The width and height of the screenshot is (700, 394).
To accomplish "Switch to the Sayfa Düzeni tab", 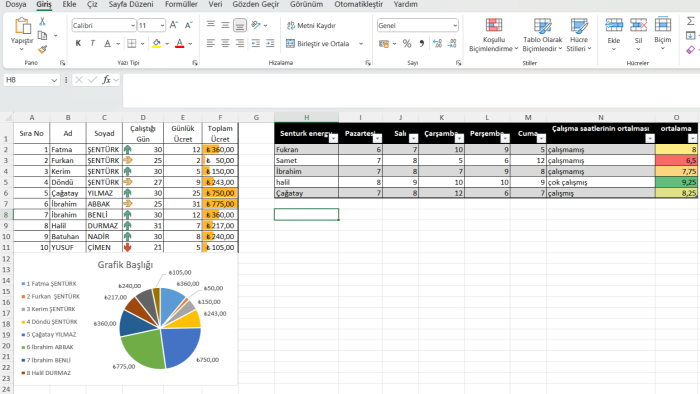I will click(x=131, y=4).
